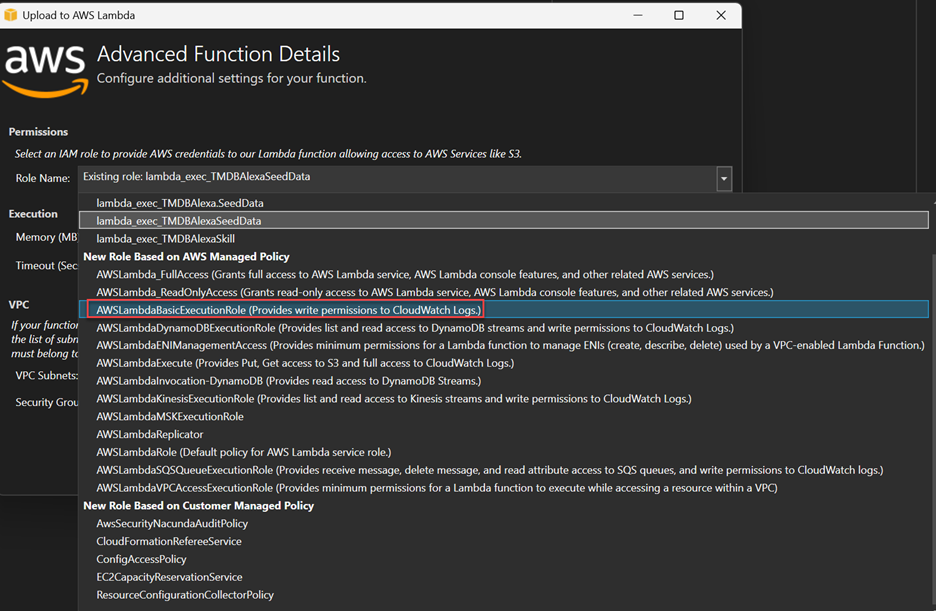Image resolution: width=936 pixels, height=611 pixels.
Task: Select lambda_exec_TMDBAlexa.SeedData role
Action: coord(180,203)
